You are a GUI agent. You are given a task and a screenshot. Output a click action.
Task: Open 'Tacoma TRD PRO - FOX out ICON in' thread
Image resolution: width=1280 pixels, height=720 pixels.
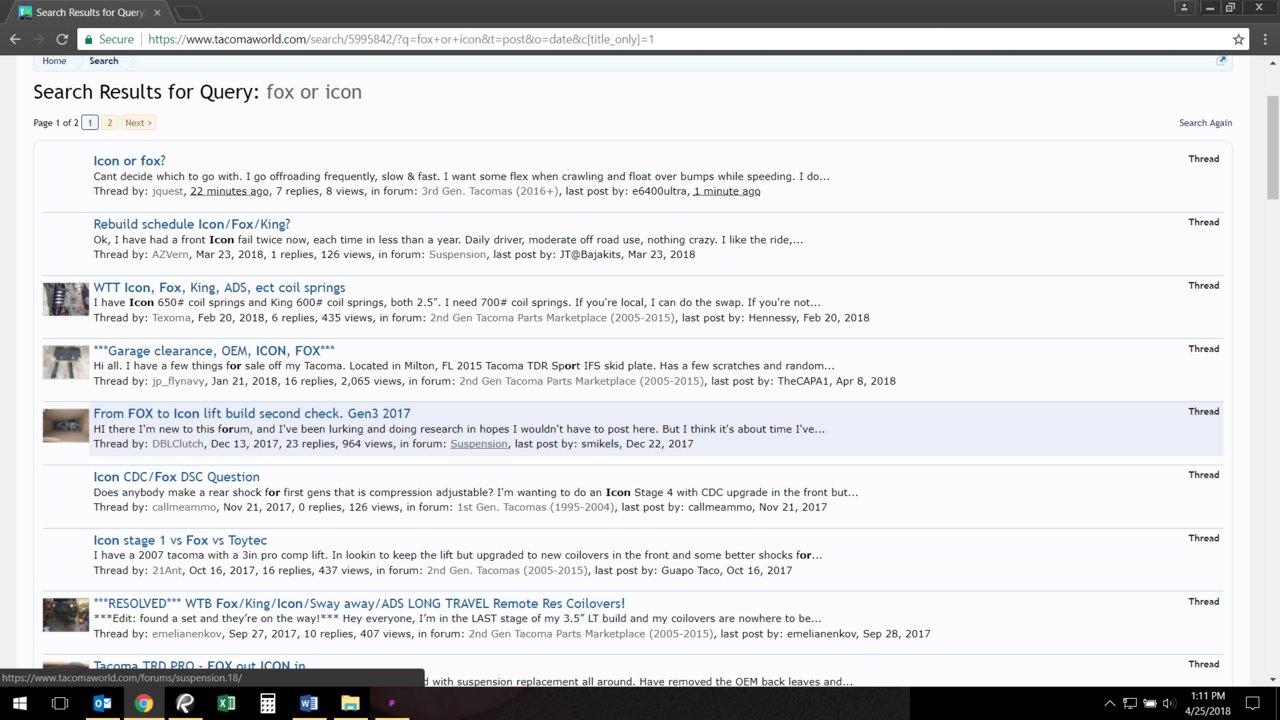(x=199, y=666)
